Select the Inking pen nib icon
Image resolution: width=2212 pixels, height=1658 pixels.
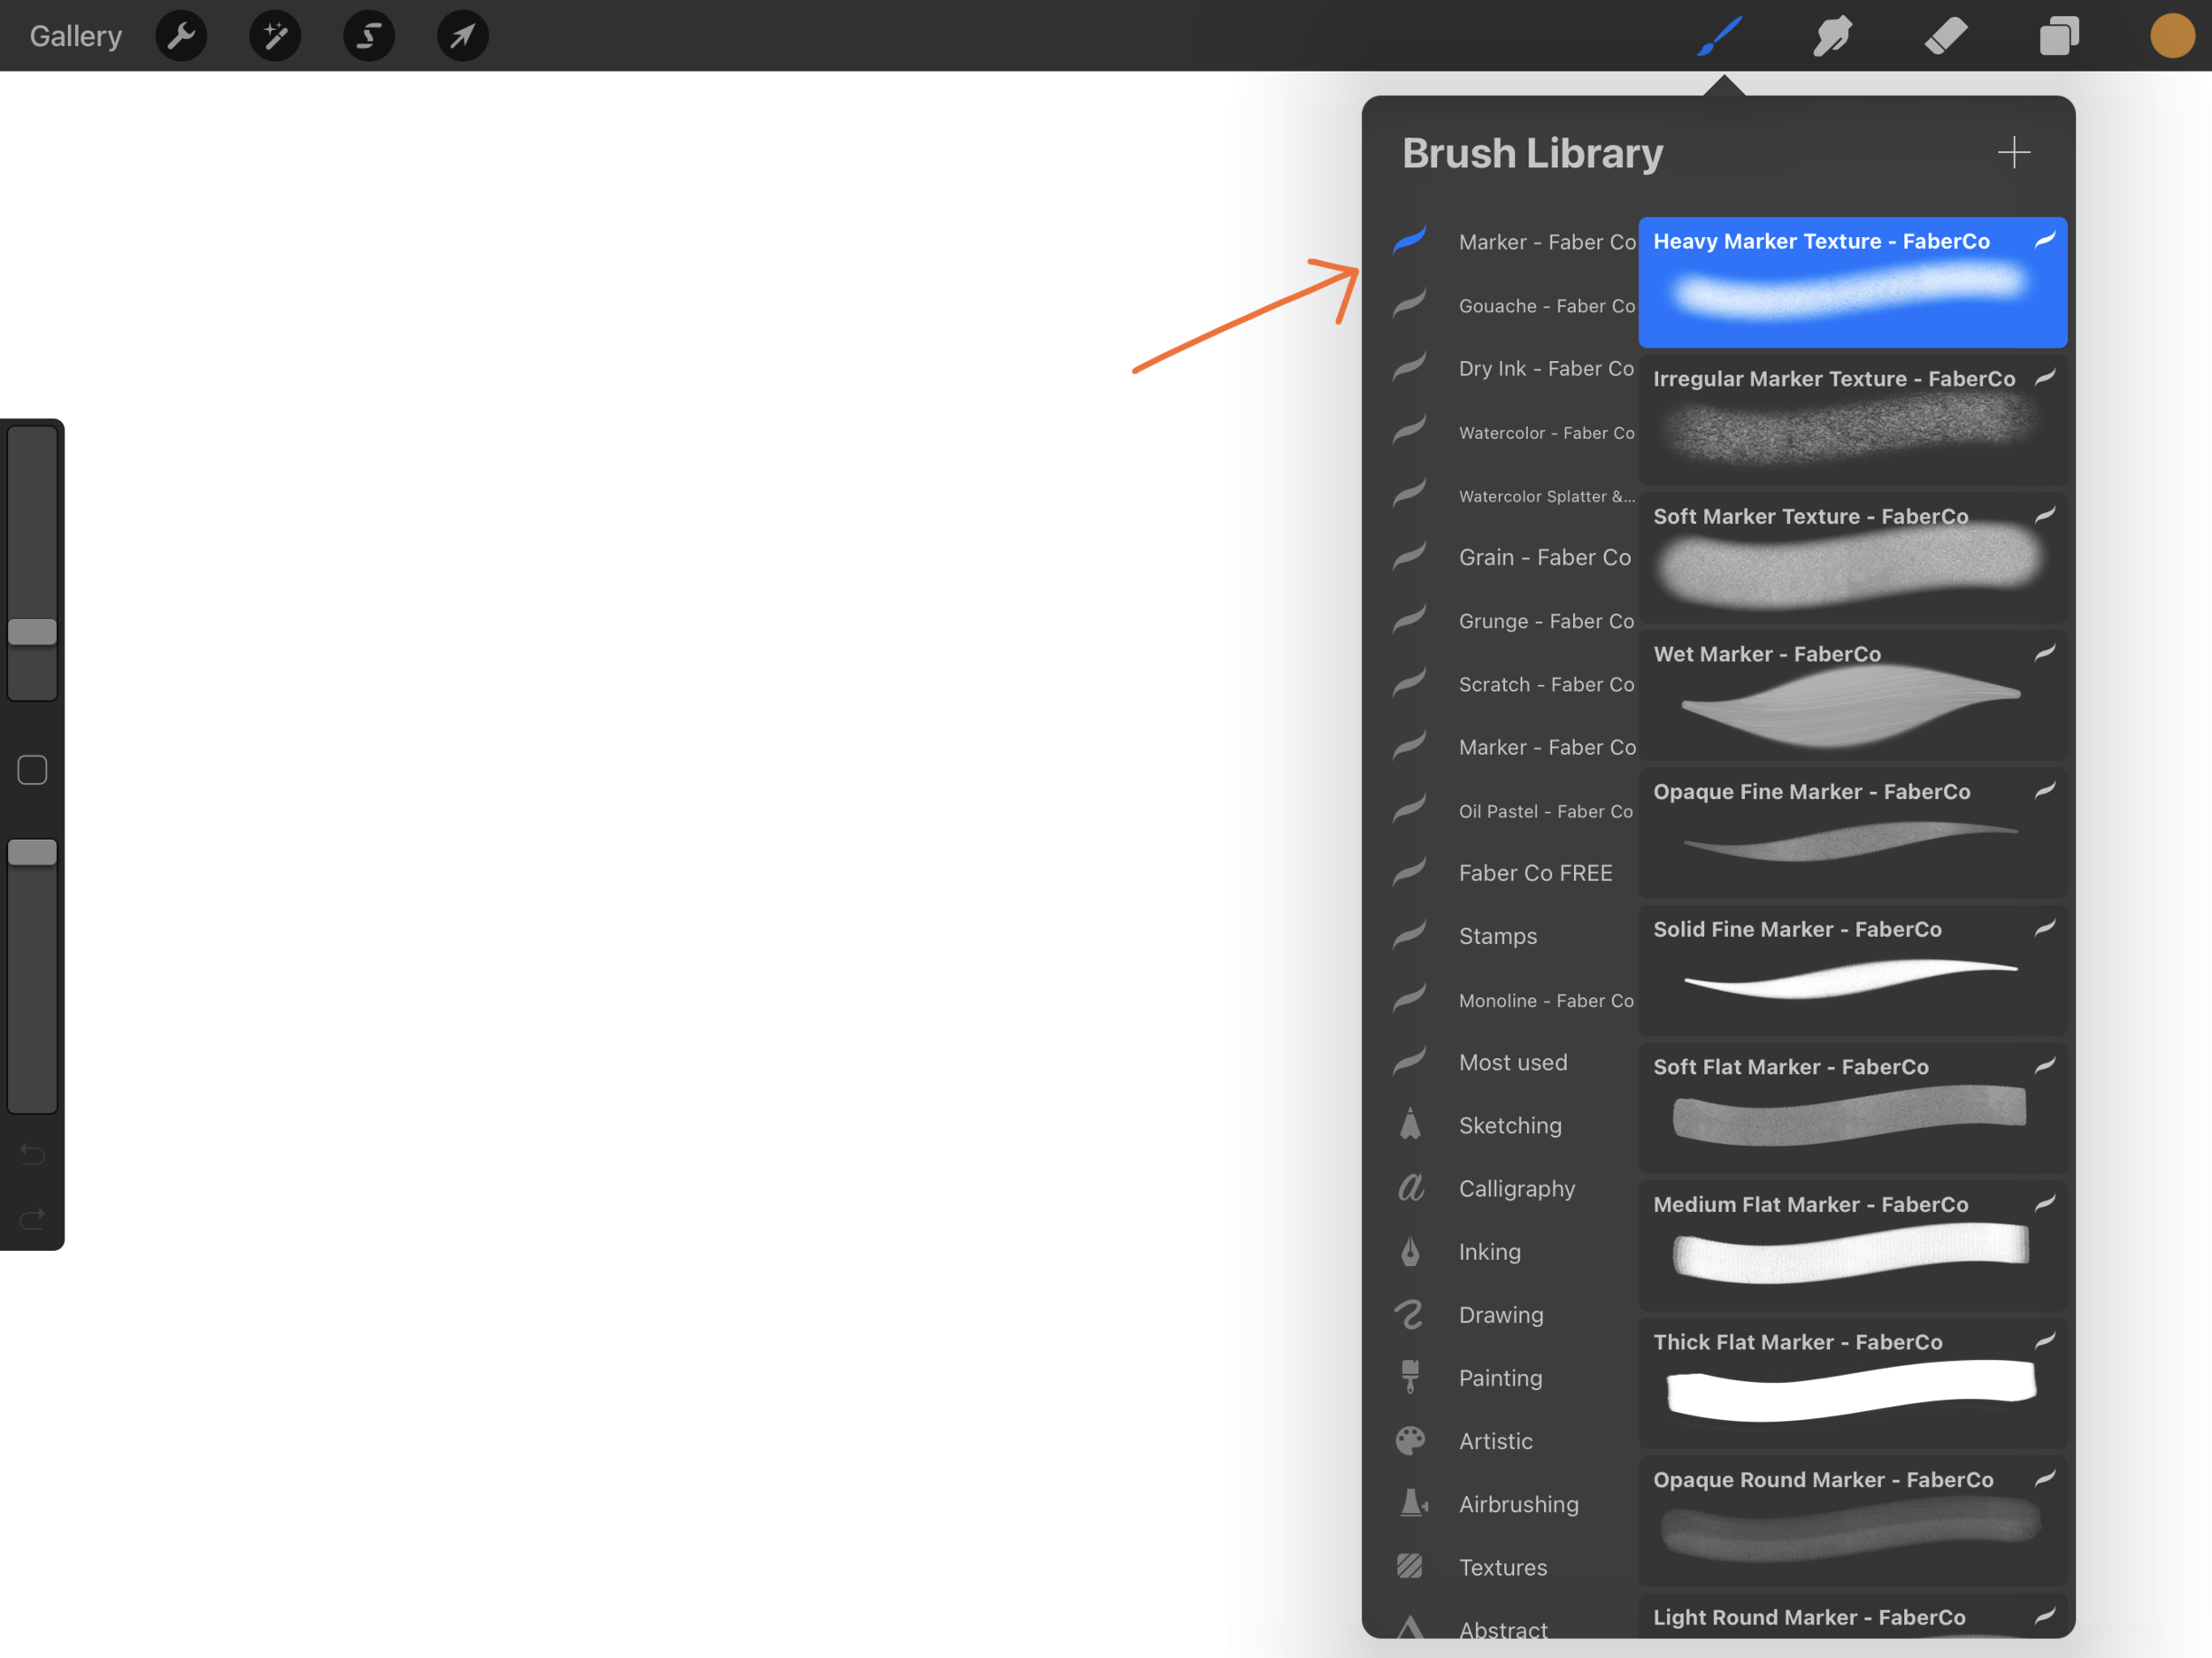click(x=1410, y=1251)
